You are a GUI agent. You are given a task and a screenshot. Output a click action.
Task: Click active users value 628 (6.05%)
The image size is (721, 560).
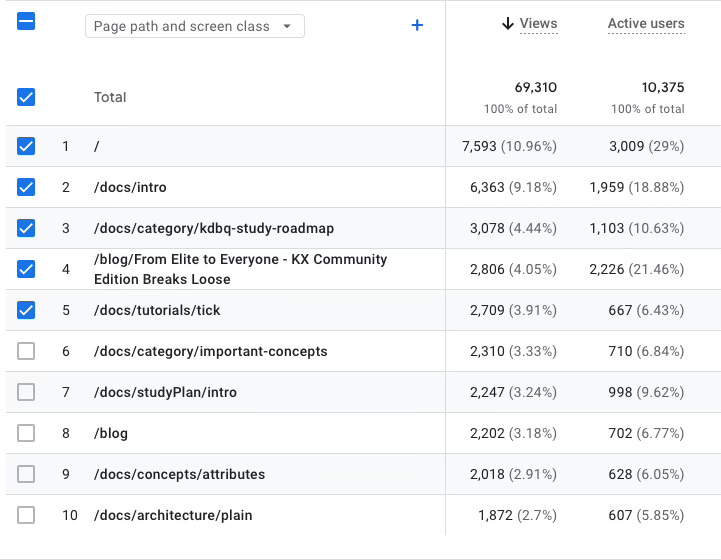647,474
